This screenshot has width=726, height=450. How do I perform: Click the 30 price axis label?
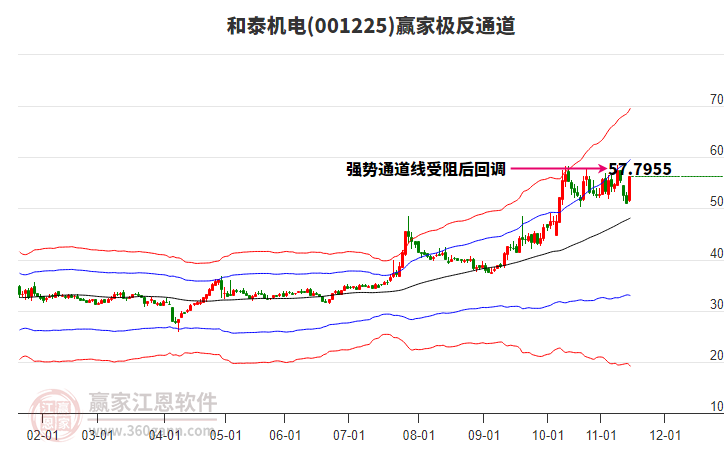click(x=716, y=304)
